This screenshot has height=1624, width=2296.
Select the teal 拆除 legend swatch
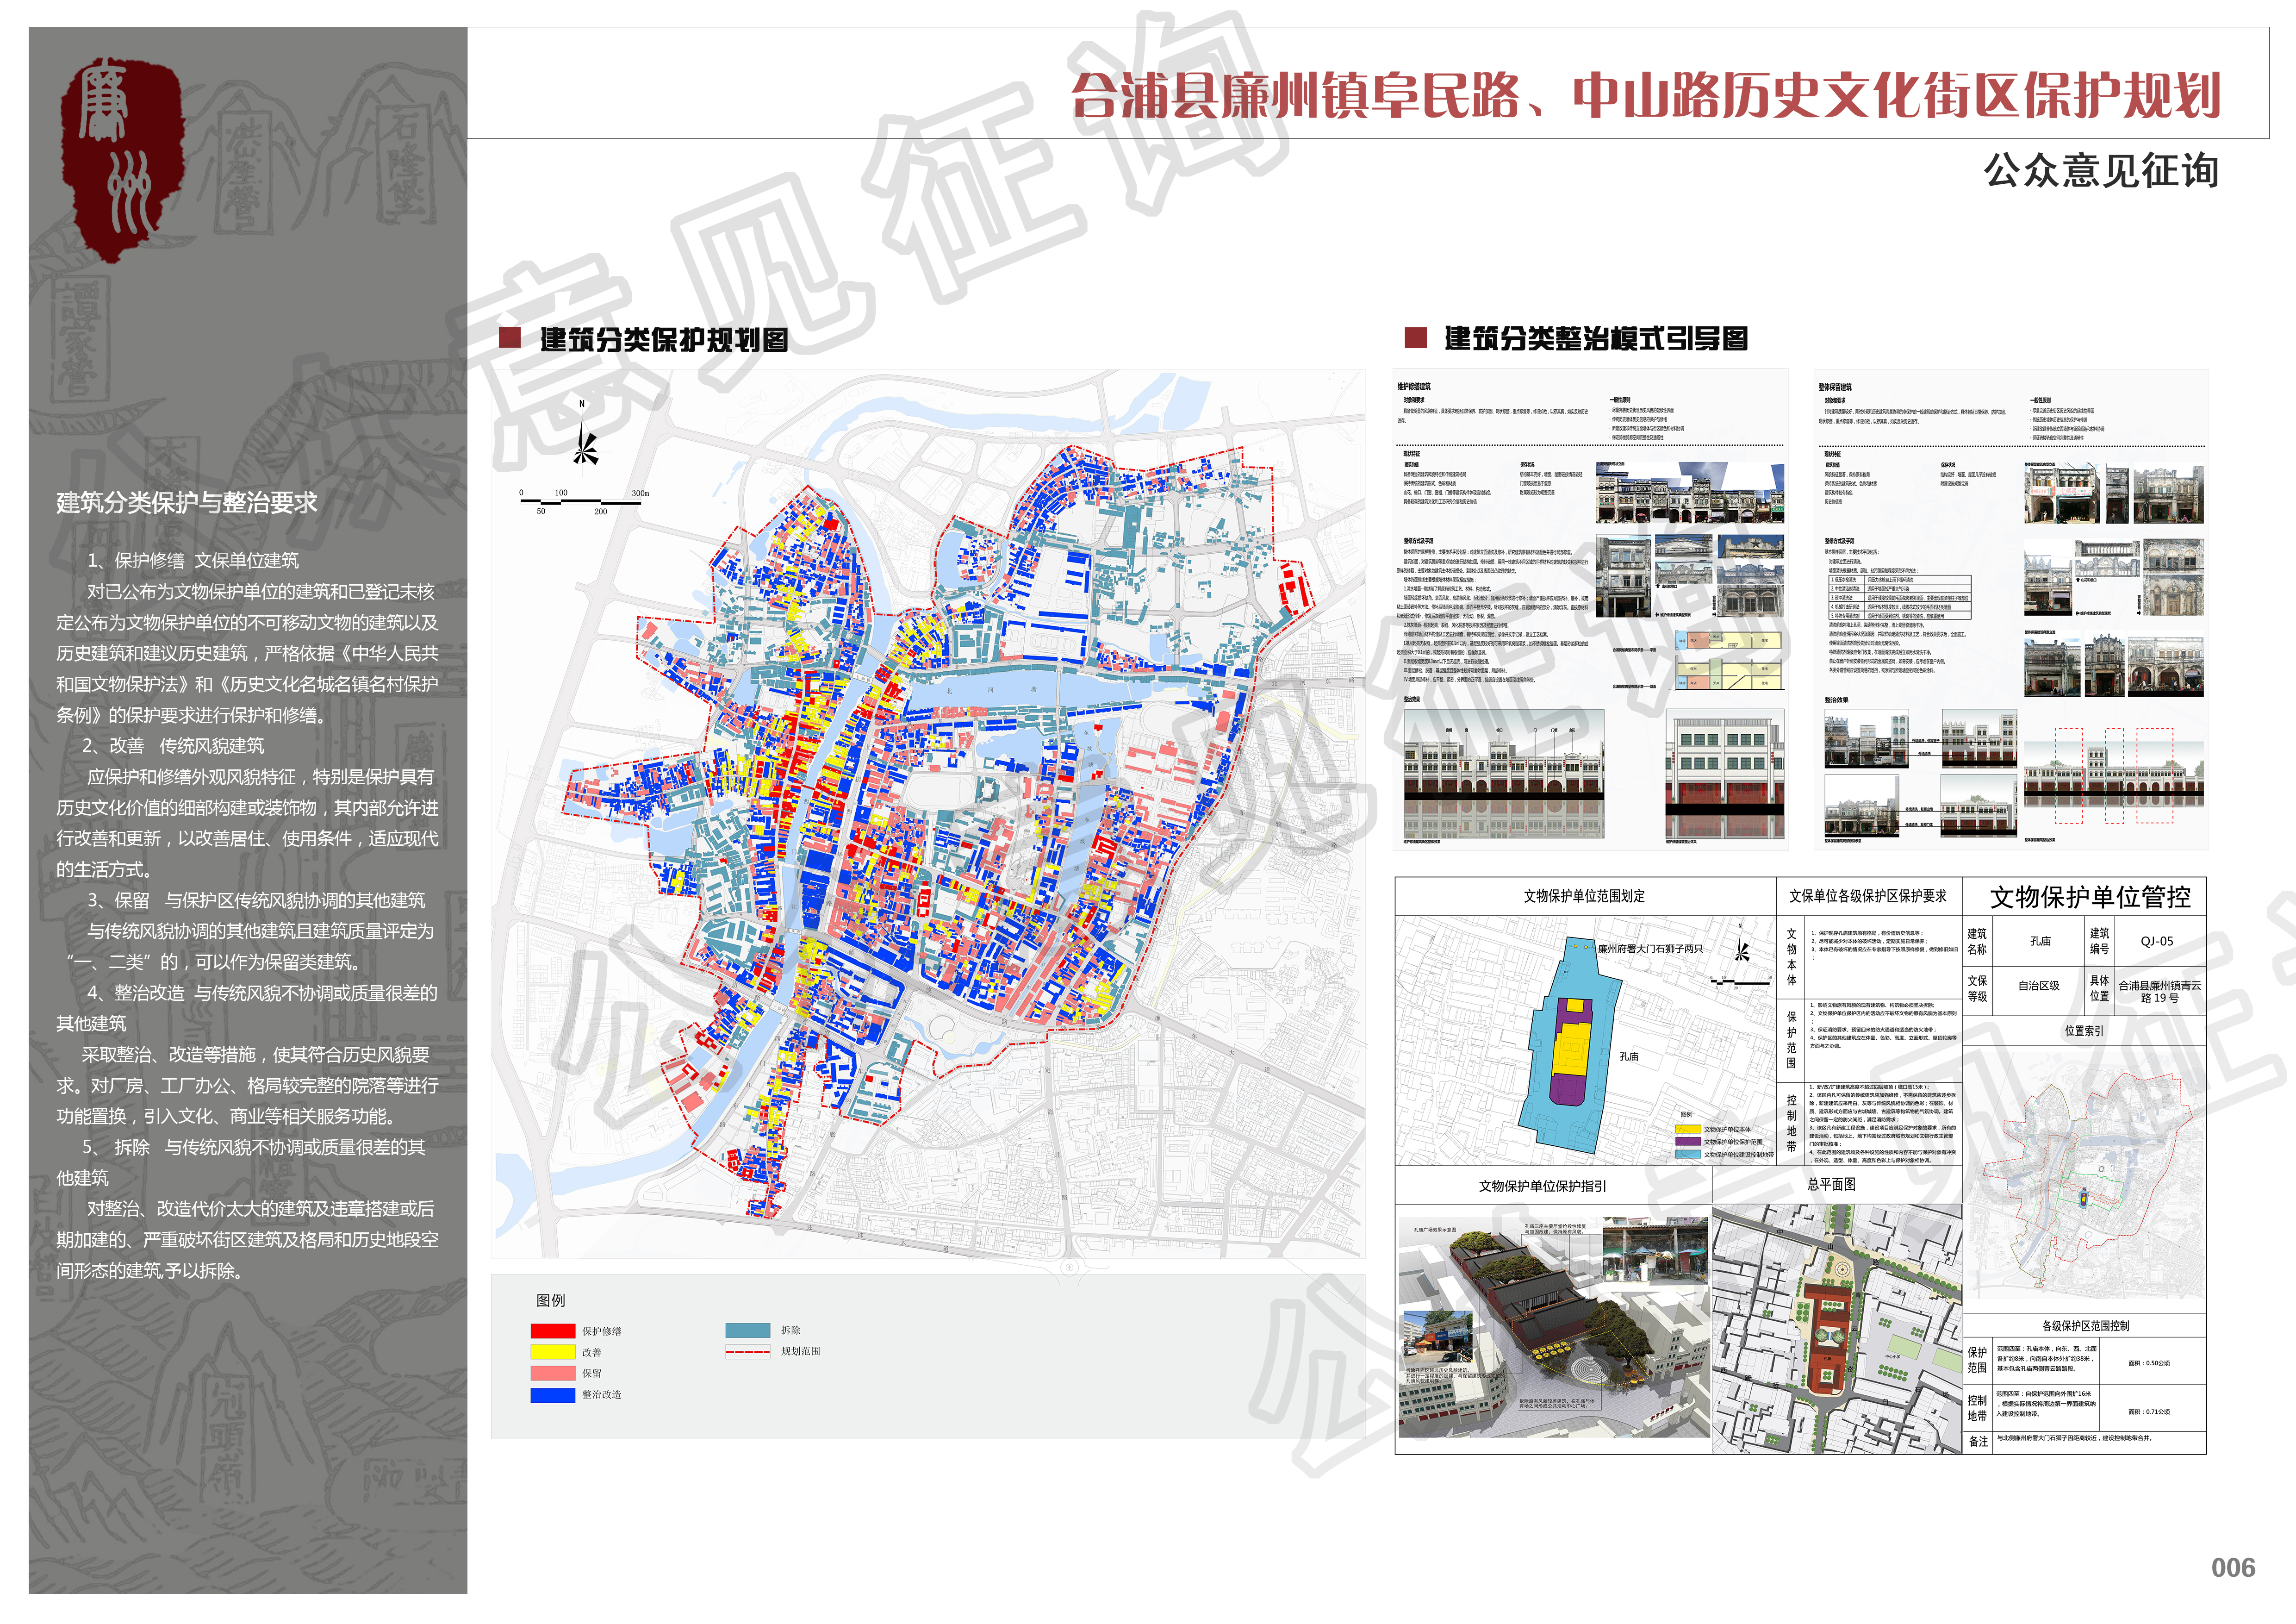(748, 1330)
